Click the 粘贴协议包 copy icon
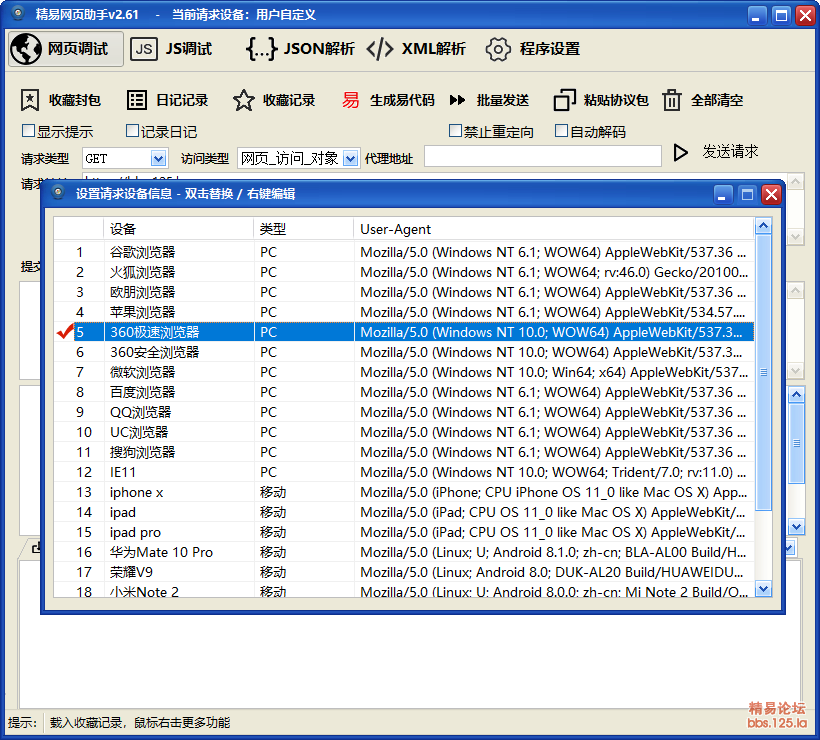The image size is (820, 740). click(x=564, y=100)
